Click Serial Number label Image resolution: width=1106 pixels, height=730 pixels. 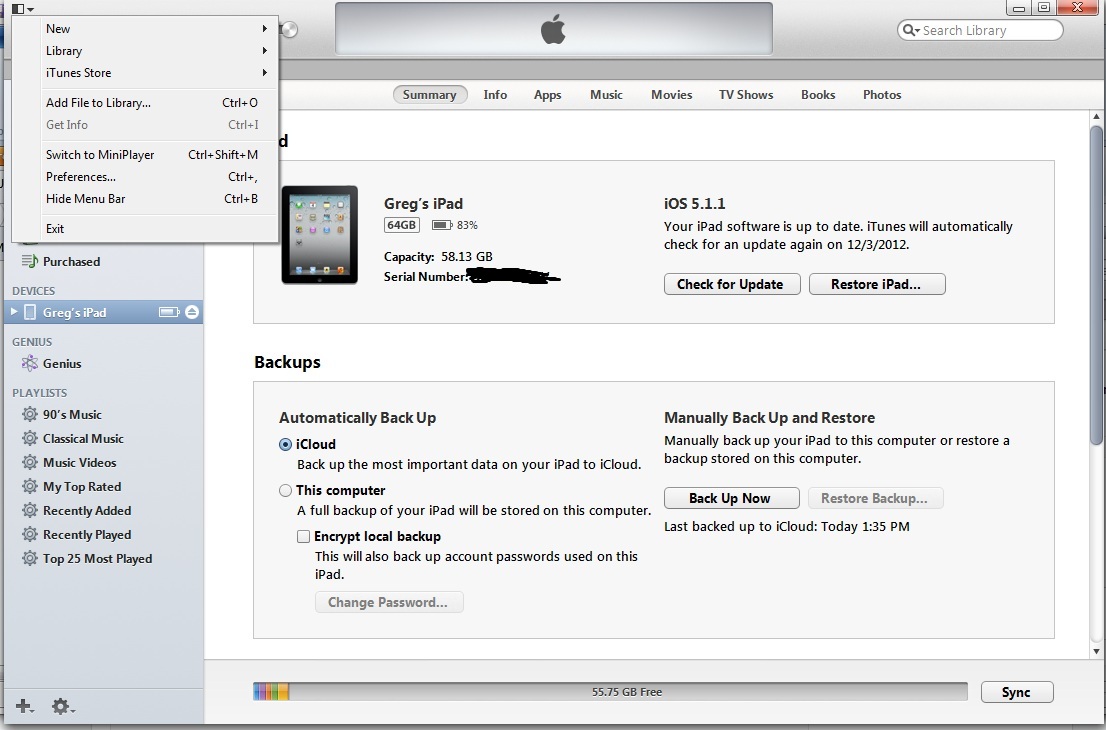pos(425,276)
